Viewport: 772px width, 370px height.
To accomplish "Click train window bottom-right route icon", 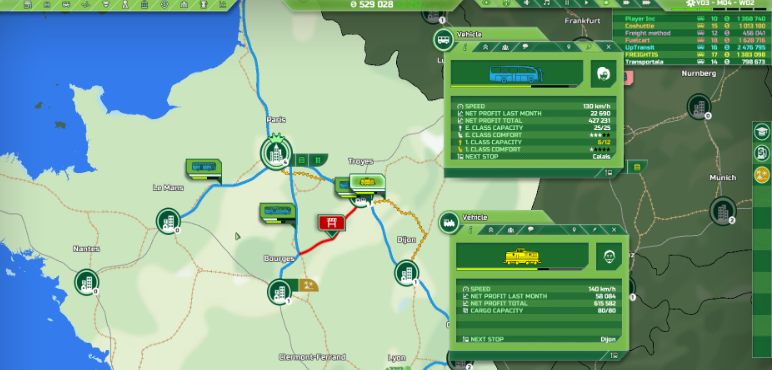I will 614,355.
